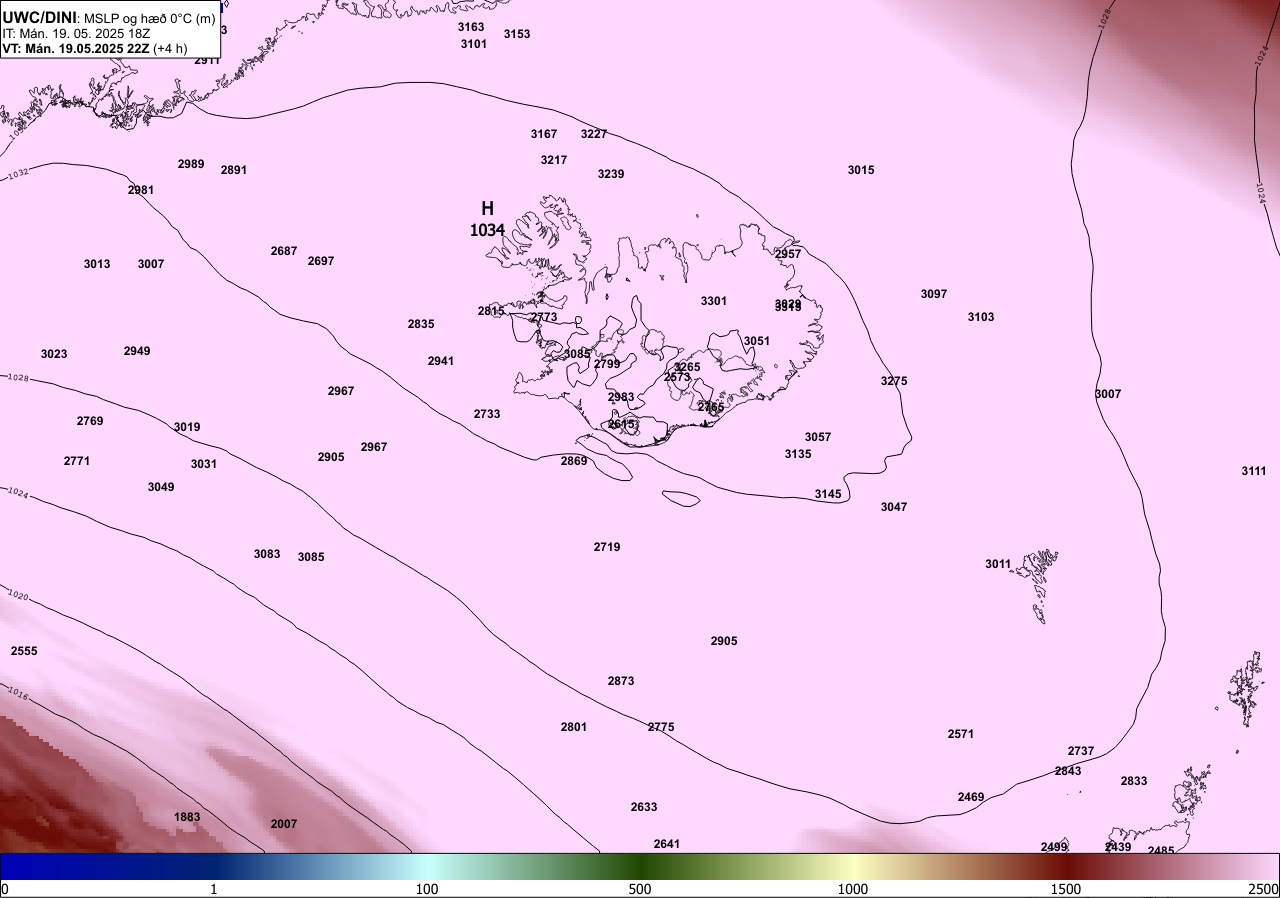Image resolution: width=1280 pixels, height=898 pixels.
Task: Click the 3275 value
Action: coord(894,381)
